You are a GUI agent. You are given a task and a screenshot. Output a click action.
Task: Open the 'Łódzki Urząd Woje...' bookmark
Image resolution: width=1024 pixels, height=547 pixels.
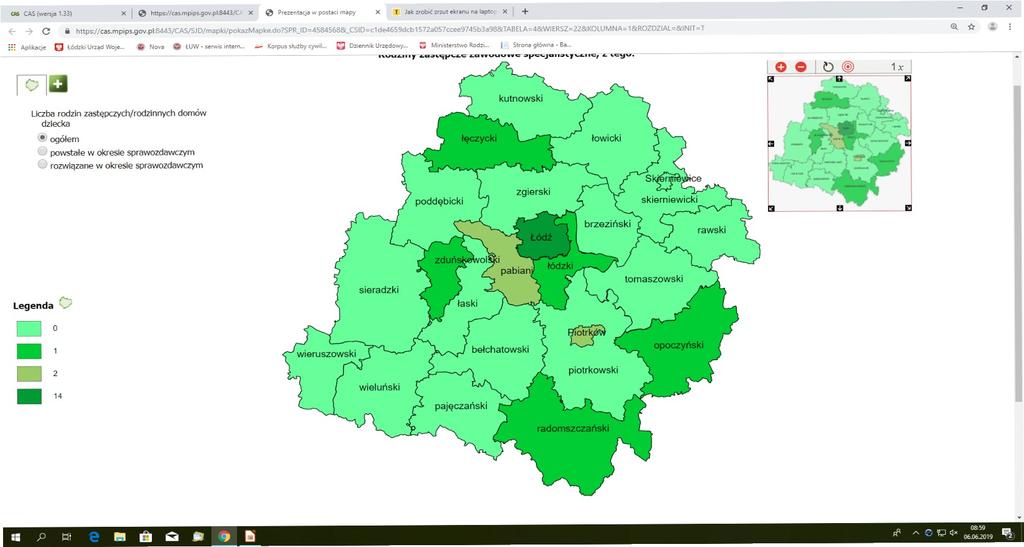pos(91,46)
